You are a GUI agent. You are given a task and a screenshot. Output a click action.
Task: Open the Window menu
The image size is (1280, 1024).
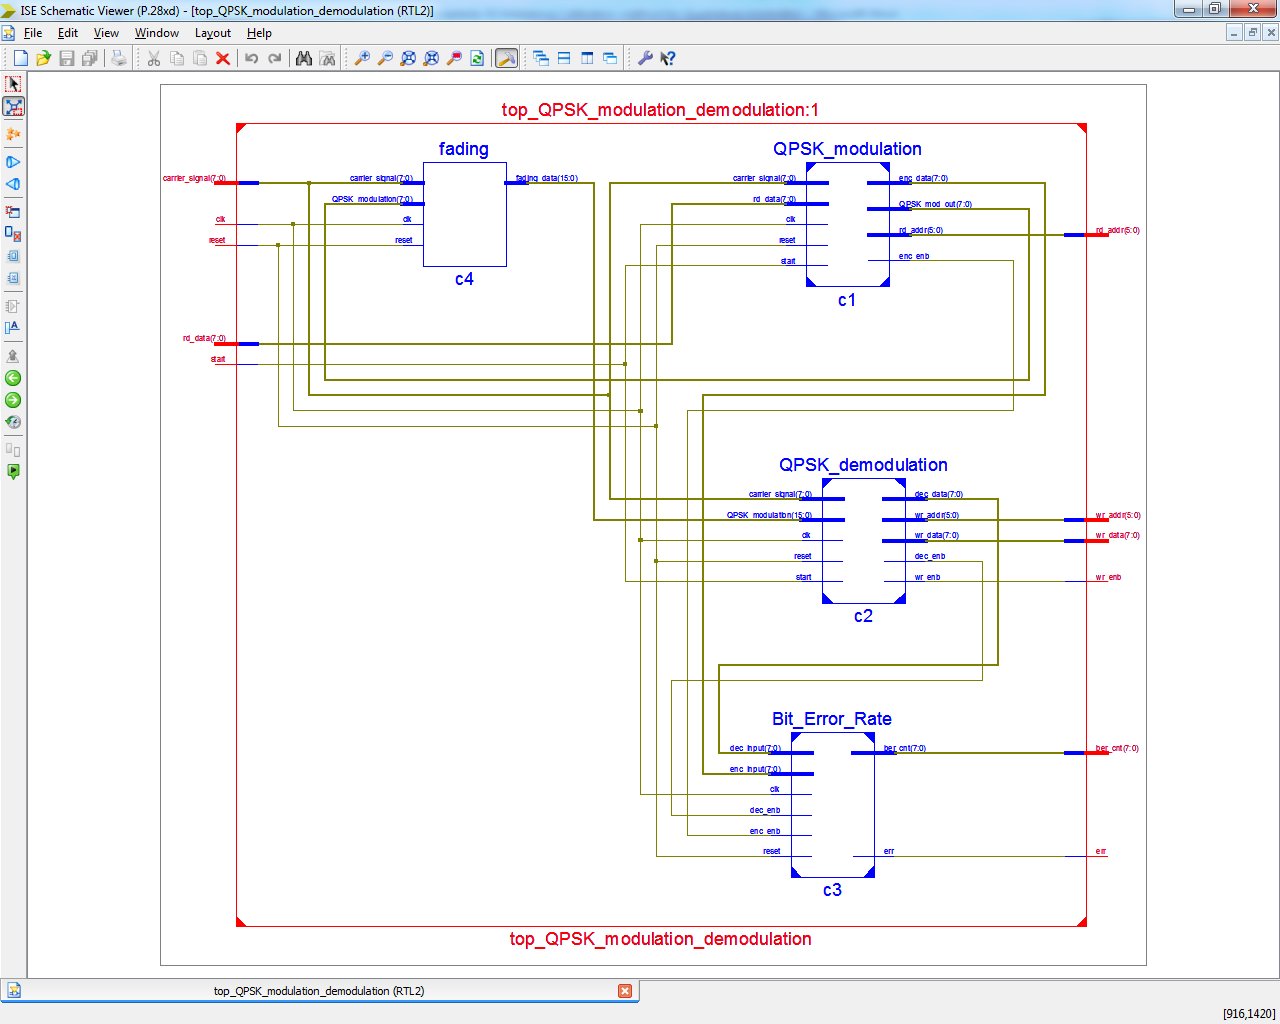pos(157,33)
